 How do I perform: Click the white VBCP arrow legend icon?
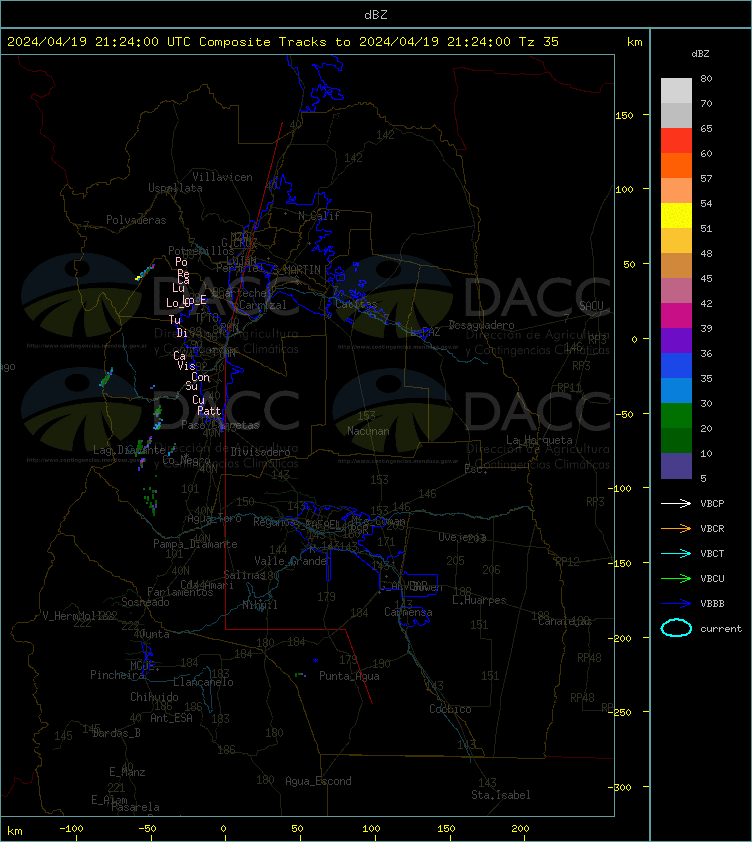[x=676, y=503]
